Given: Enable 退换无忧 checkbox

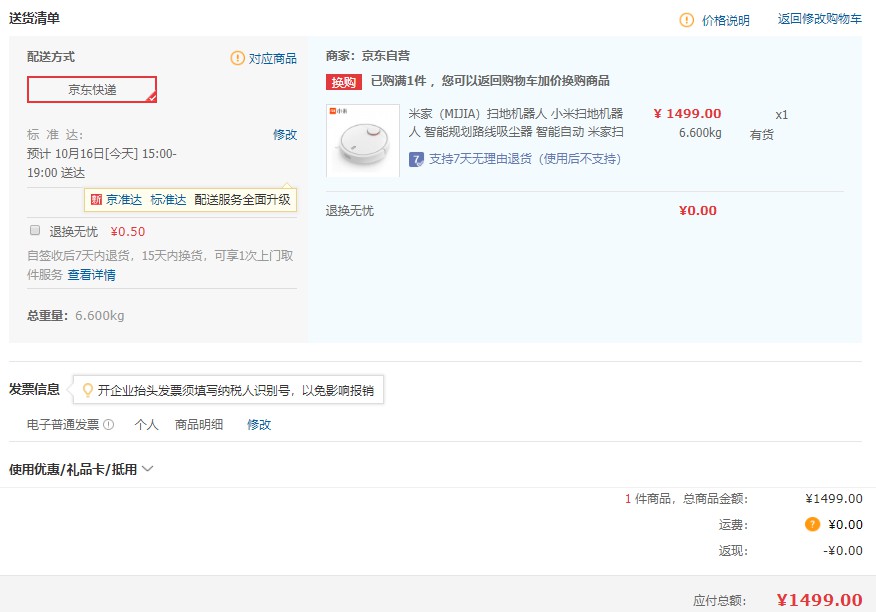Looking at the screenshot, I should pos(35,230).
